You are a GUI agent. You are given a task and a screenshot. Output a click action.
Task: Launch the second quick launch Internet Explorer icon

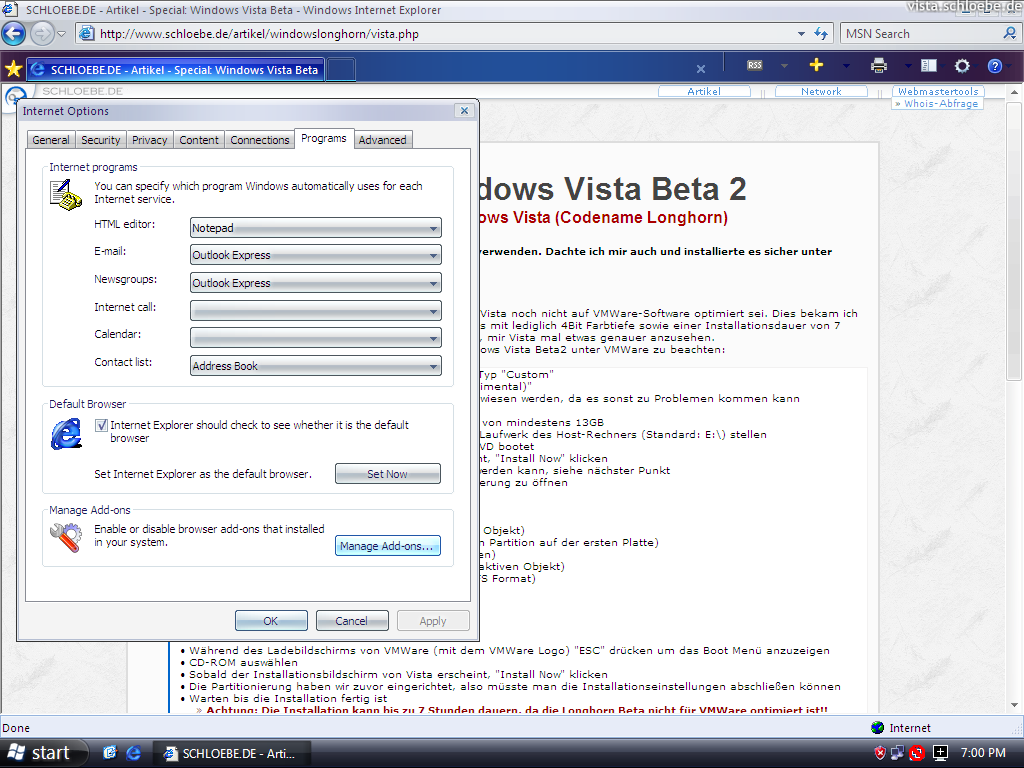134,753
